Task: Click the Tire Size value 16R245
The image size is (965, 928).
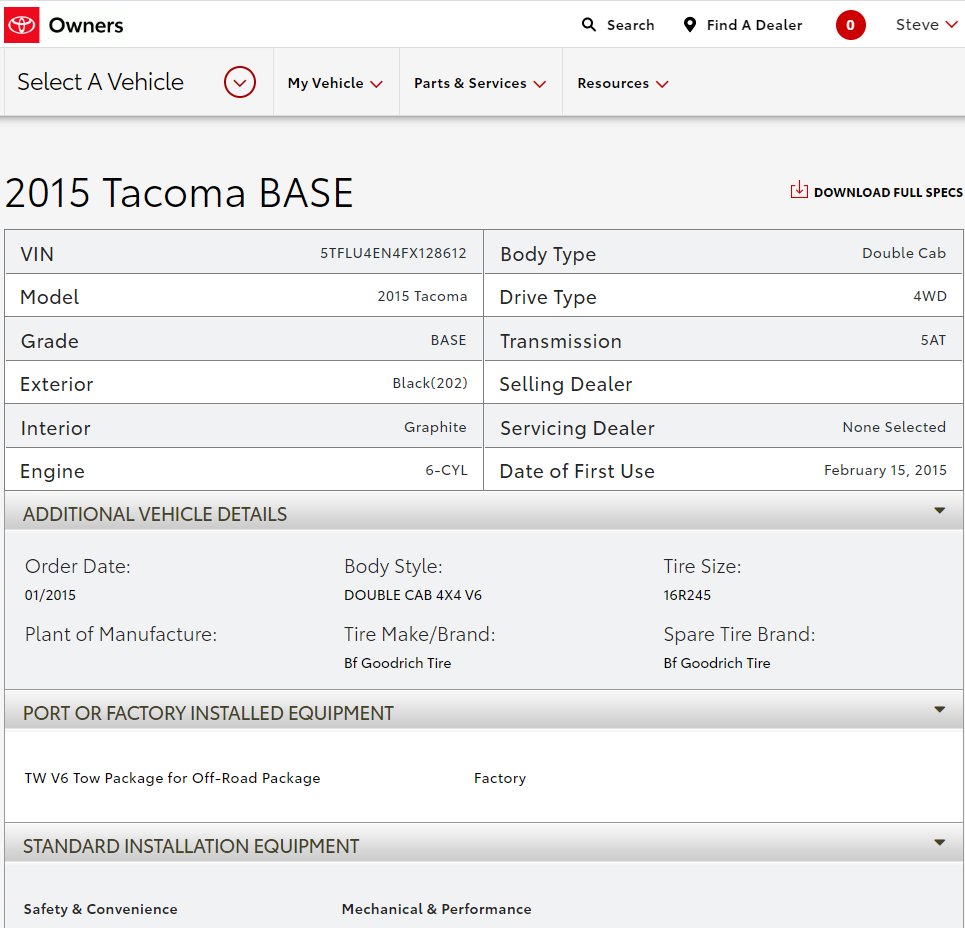Action: click(687, 595)
